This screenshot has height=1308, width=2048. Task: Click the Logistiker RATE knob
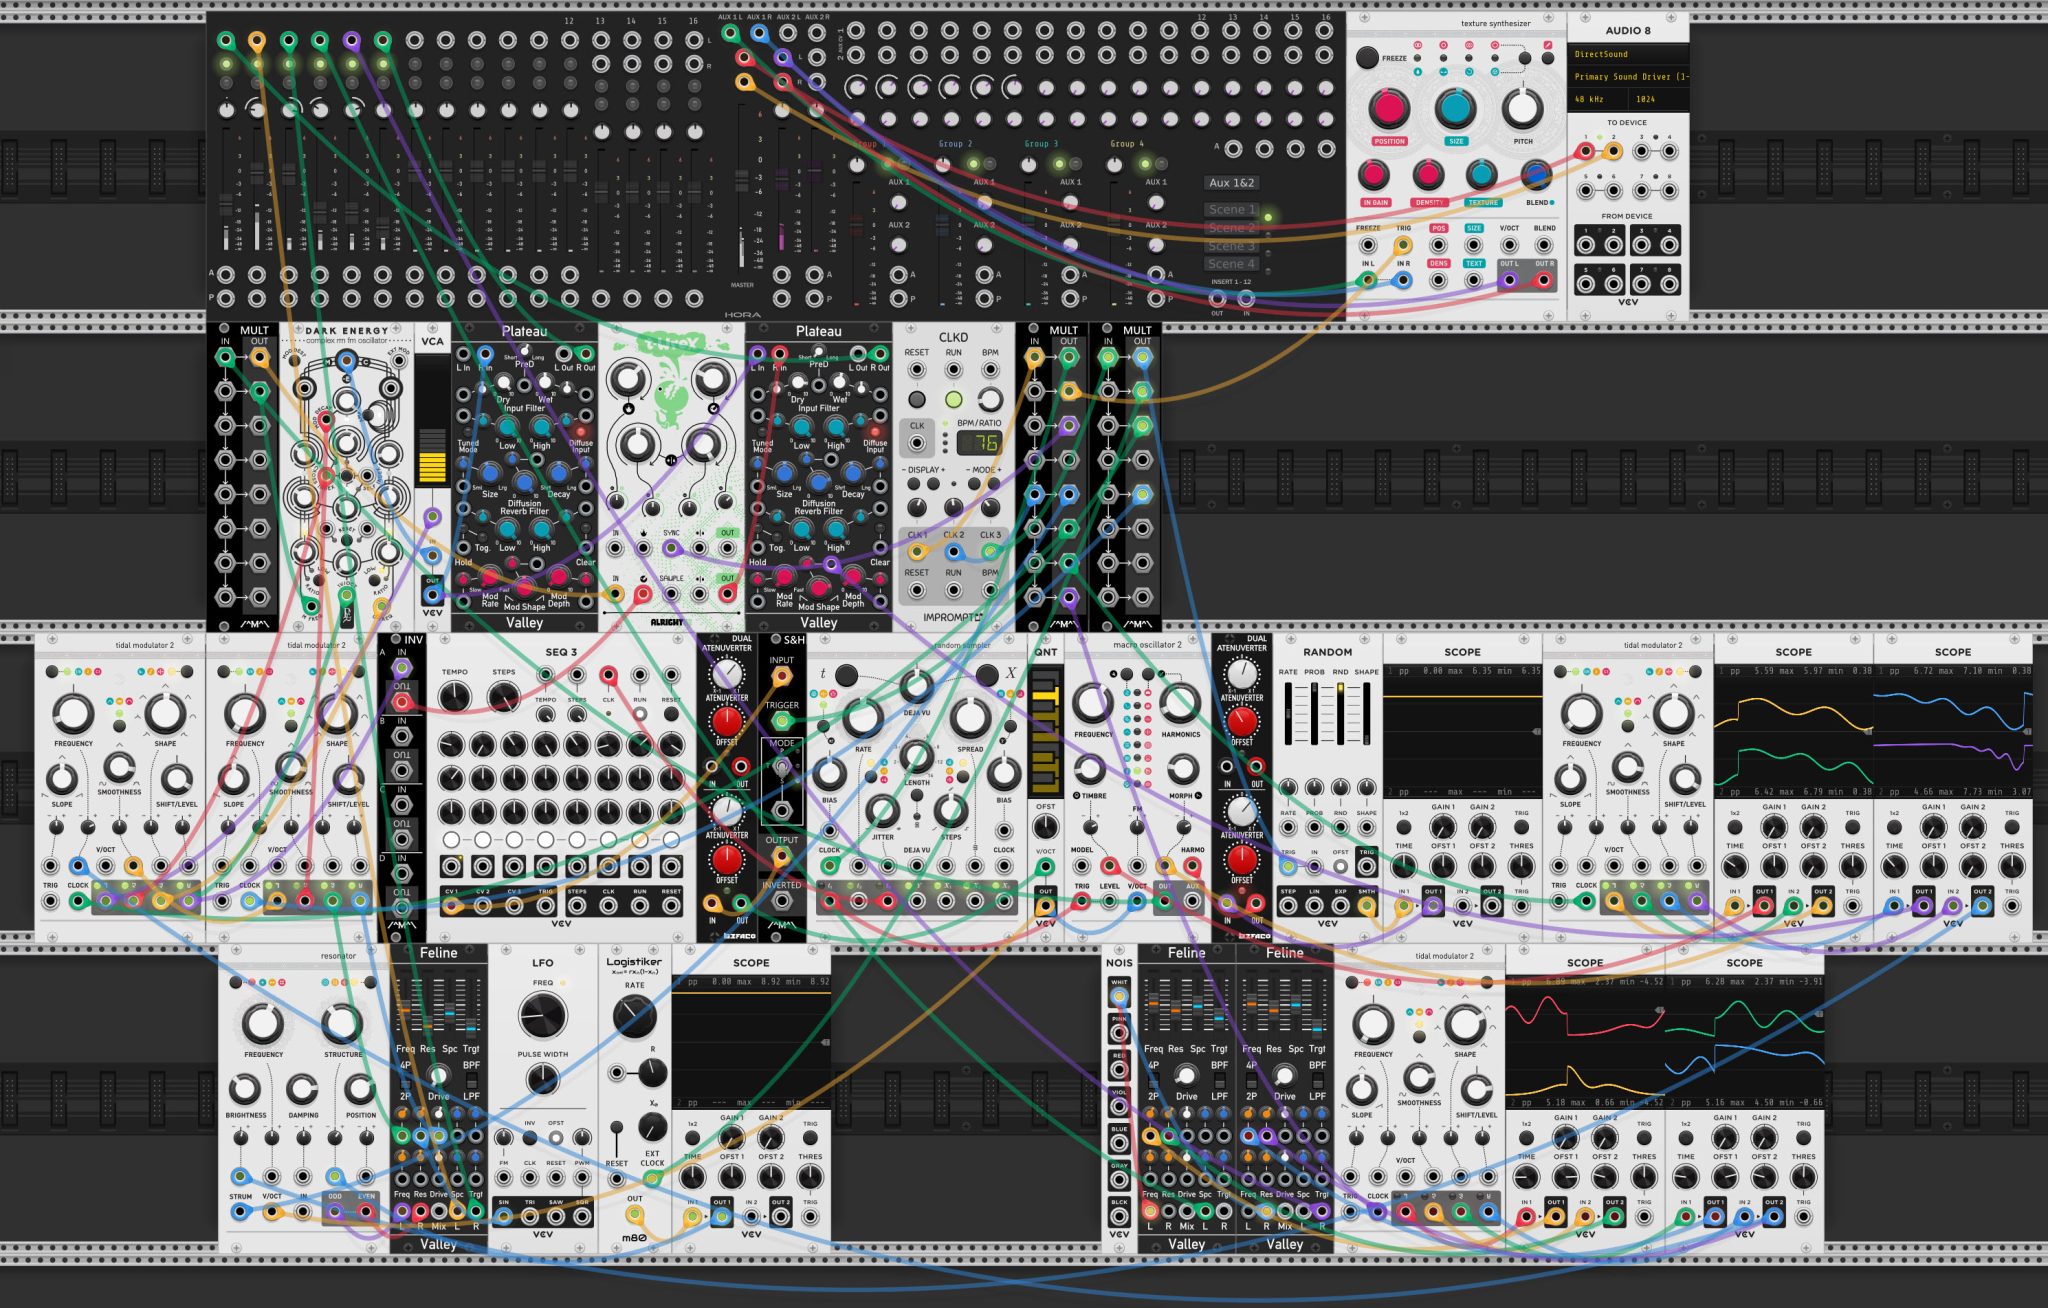tap(634, 1017)
